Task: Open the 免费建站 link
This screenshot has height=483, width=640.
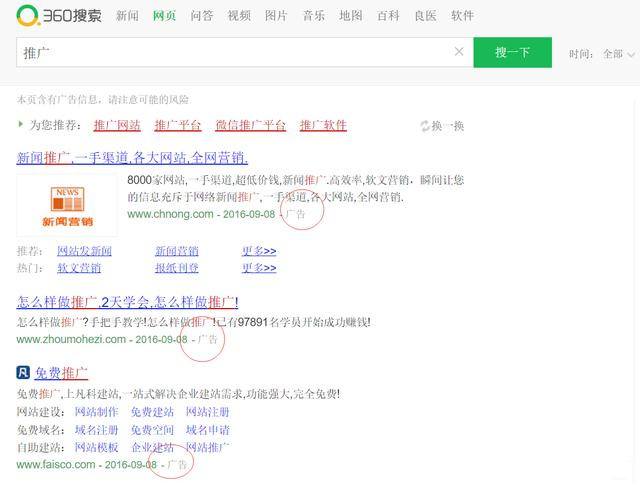Action: pyautogui.click(x=152, y=412)
